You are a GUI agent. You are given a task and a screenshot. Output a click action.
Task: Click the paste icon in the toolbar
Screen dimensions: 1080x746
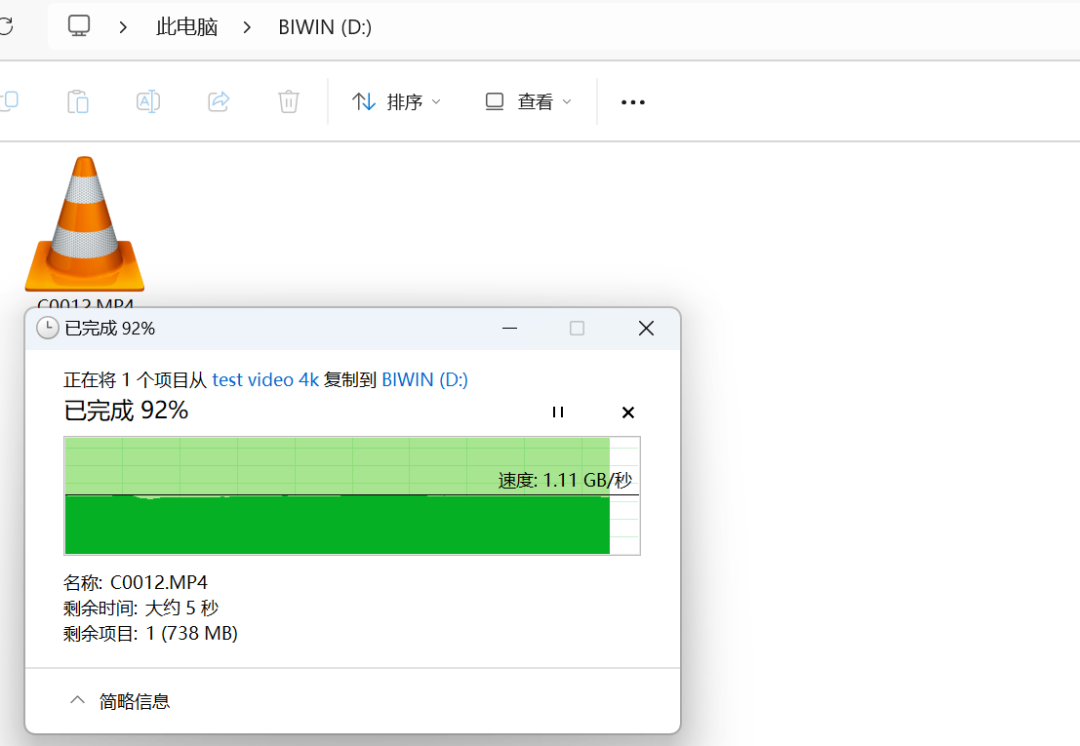click(78, 101)
